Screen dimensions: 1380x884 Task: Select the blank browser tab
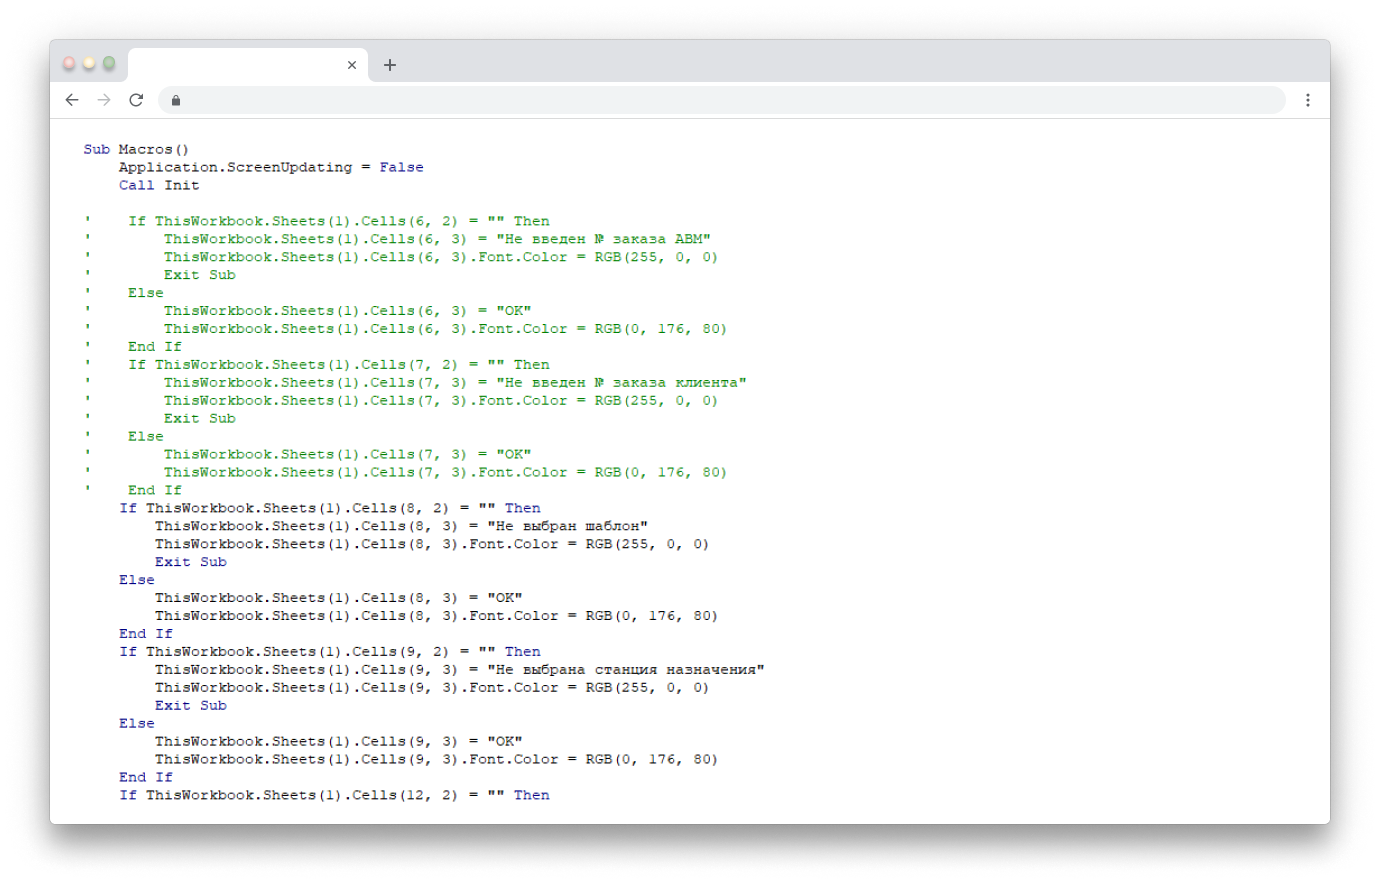coord(248,65)
